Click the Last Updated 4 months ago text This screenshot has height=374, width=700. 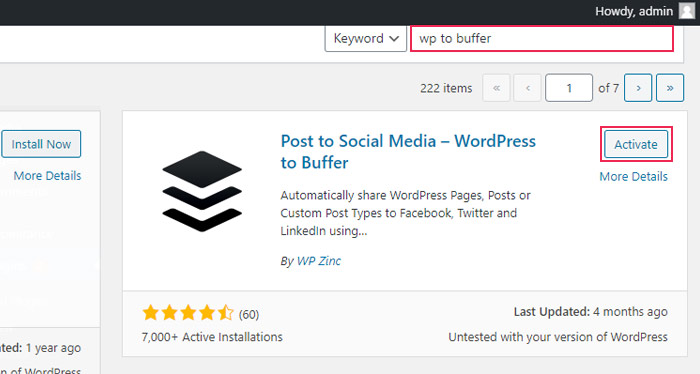[x=590, y=312]
